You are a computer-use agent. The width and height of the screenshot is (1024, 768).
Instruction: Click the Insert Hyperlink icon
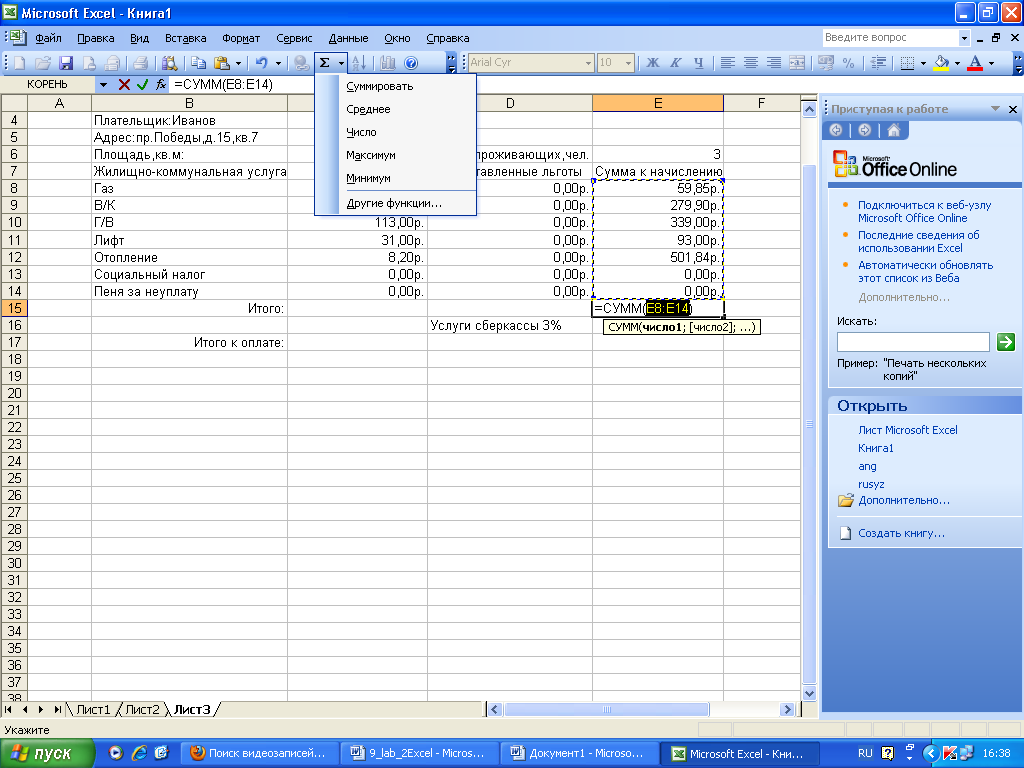(x=301, y=63)
